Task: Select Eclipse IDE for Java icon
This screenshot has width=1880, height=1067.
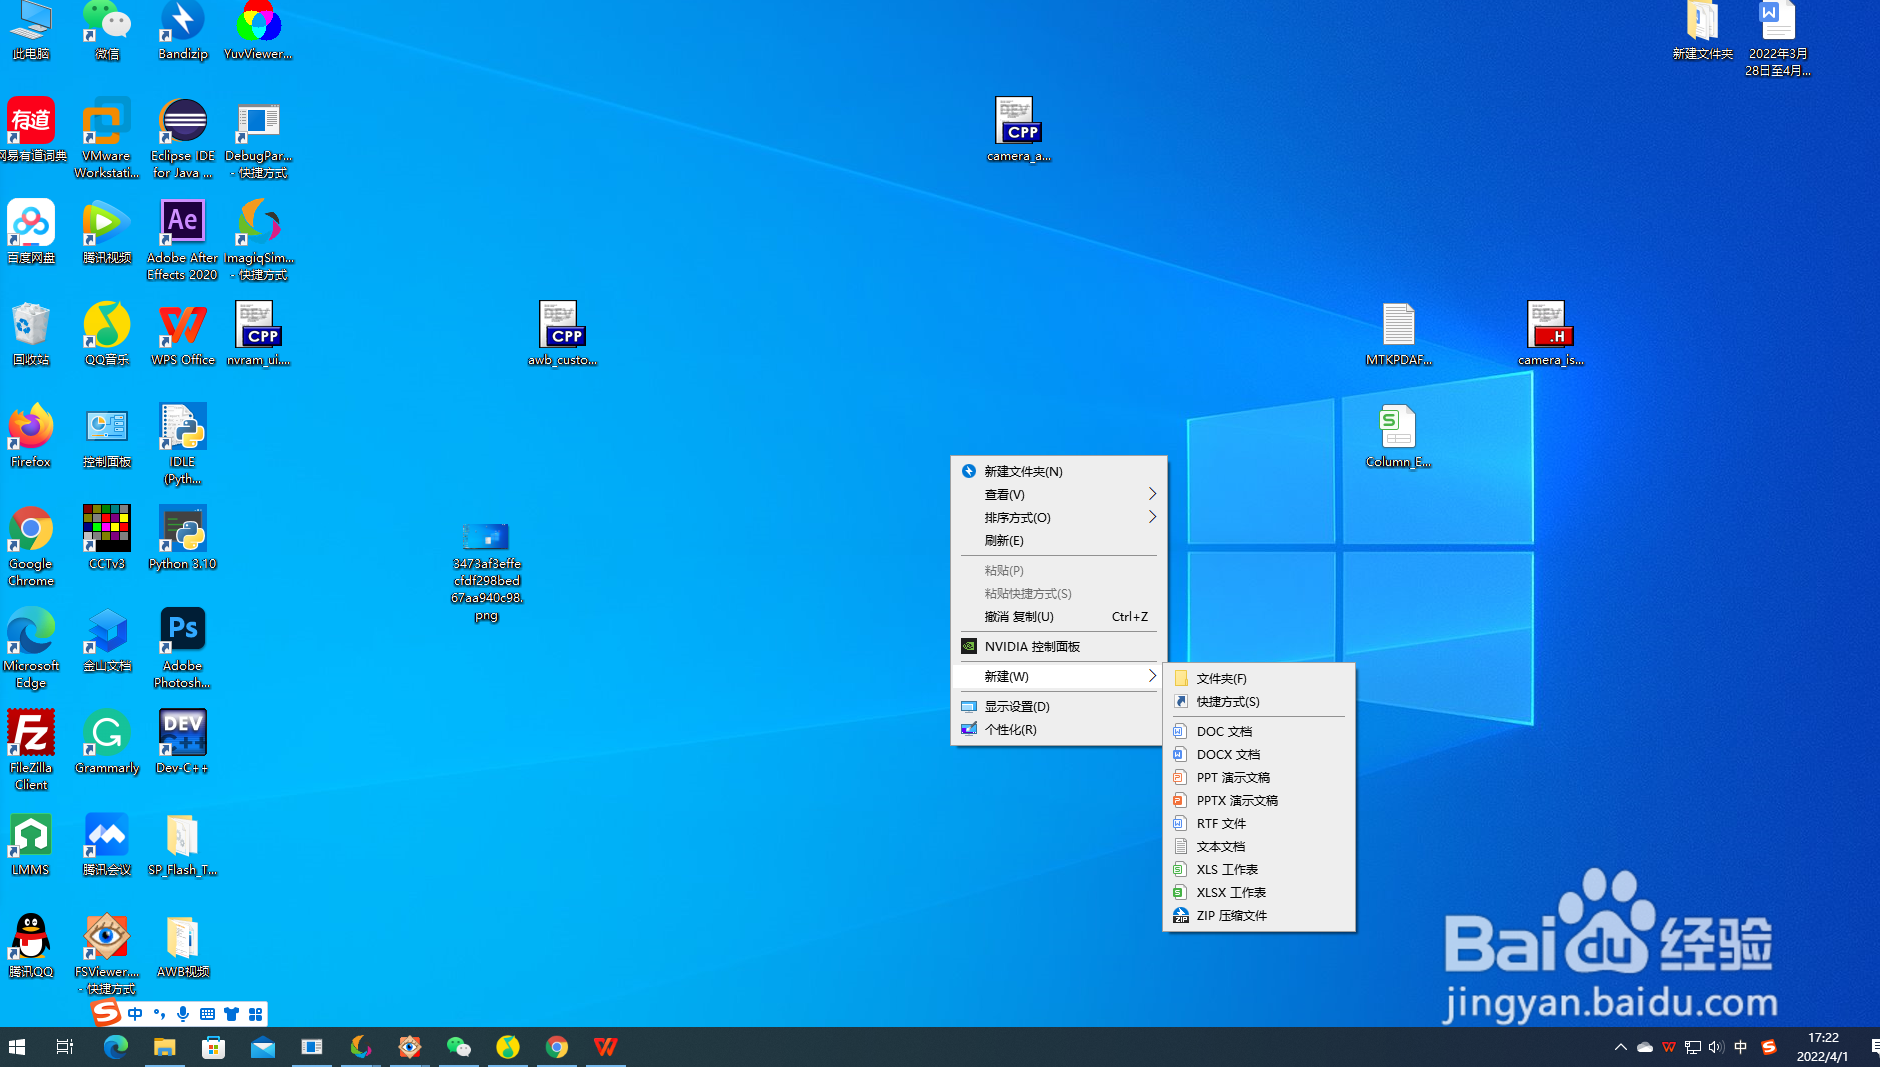Action: [182, 138]
